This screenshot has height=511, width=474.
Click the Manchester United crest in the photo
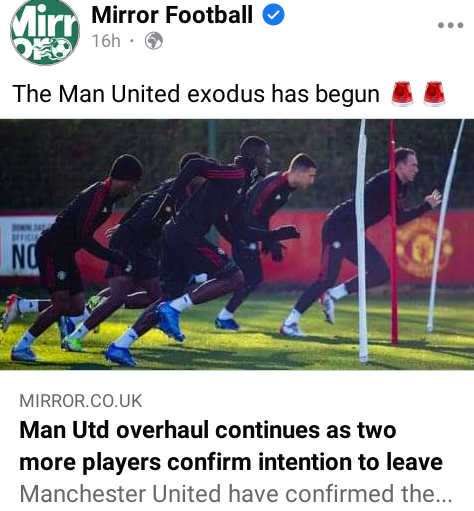point(422,248)
